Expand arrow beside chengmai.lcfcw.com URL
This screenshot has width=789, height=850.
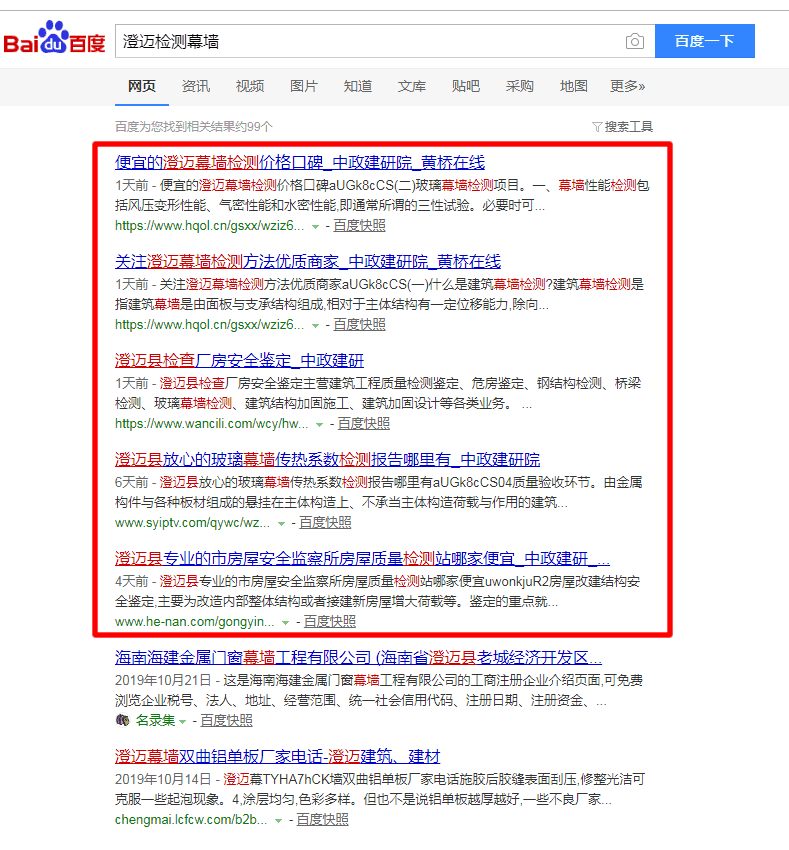tap(278, 821)
